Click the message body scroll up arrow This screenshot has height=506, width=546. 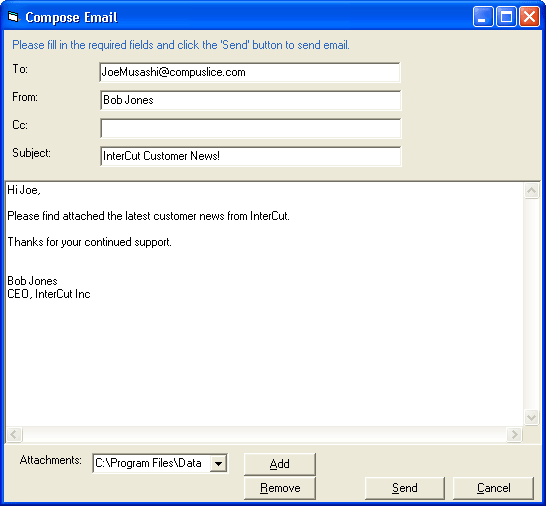click(531, 190)
